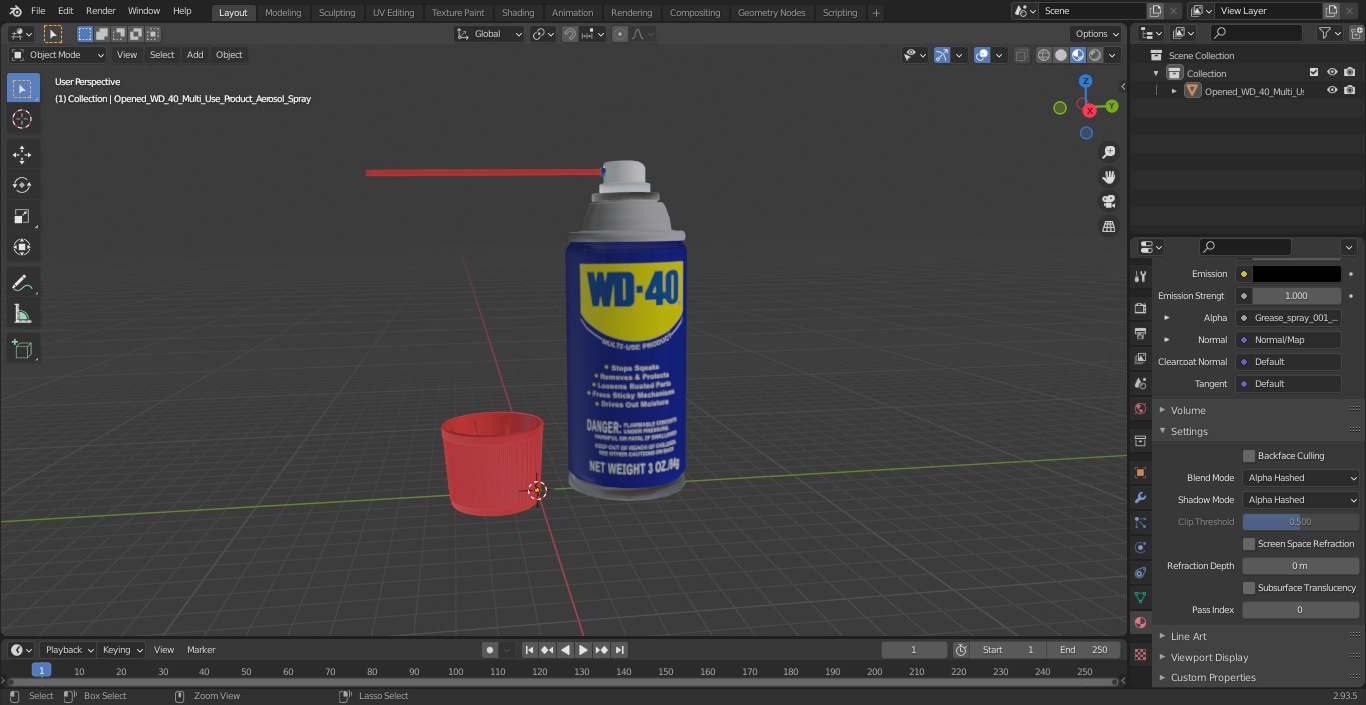Toggle snapping magnet icon
Image resolution: width=1366 pixels, height=705 pixels.
click(570, 34)
